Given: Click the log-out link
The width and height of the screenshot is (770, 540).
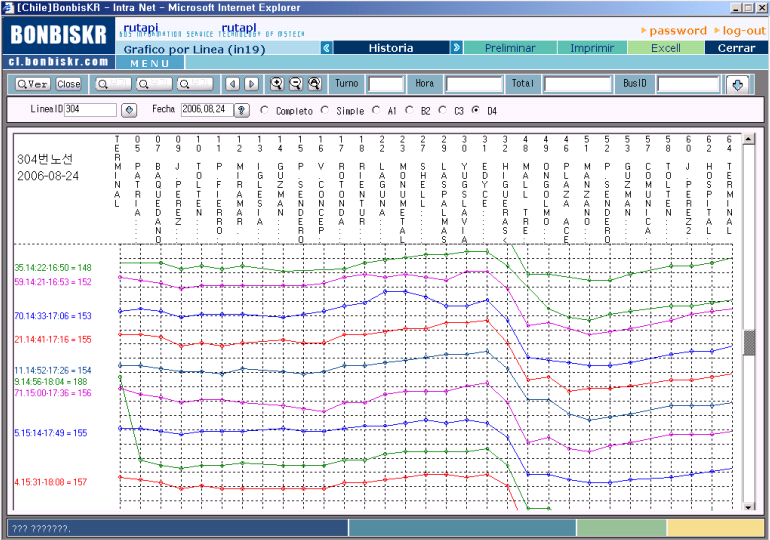Looking at the screenshot, I should [x=744, y=31].
